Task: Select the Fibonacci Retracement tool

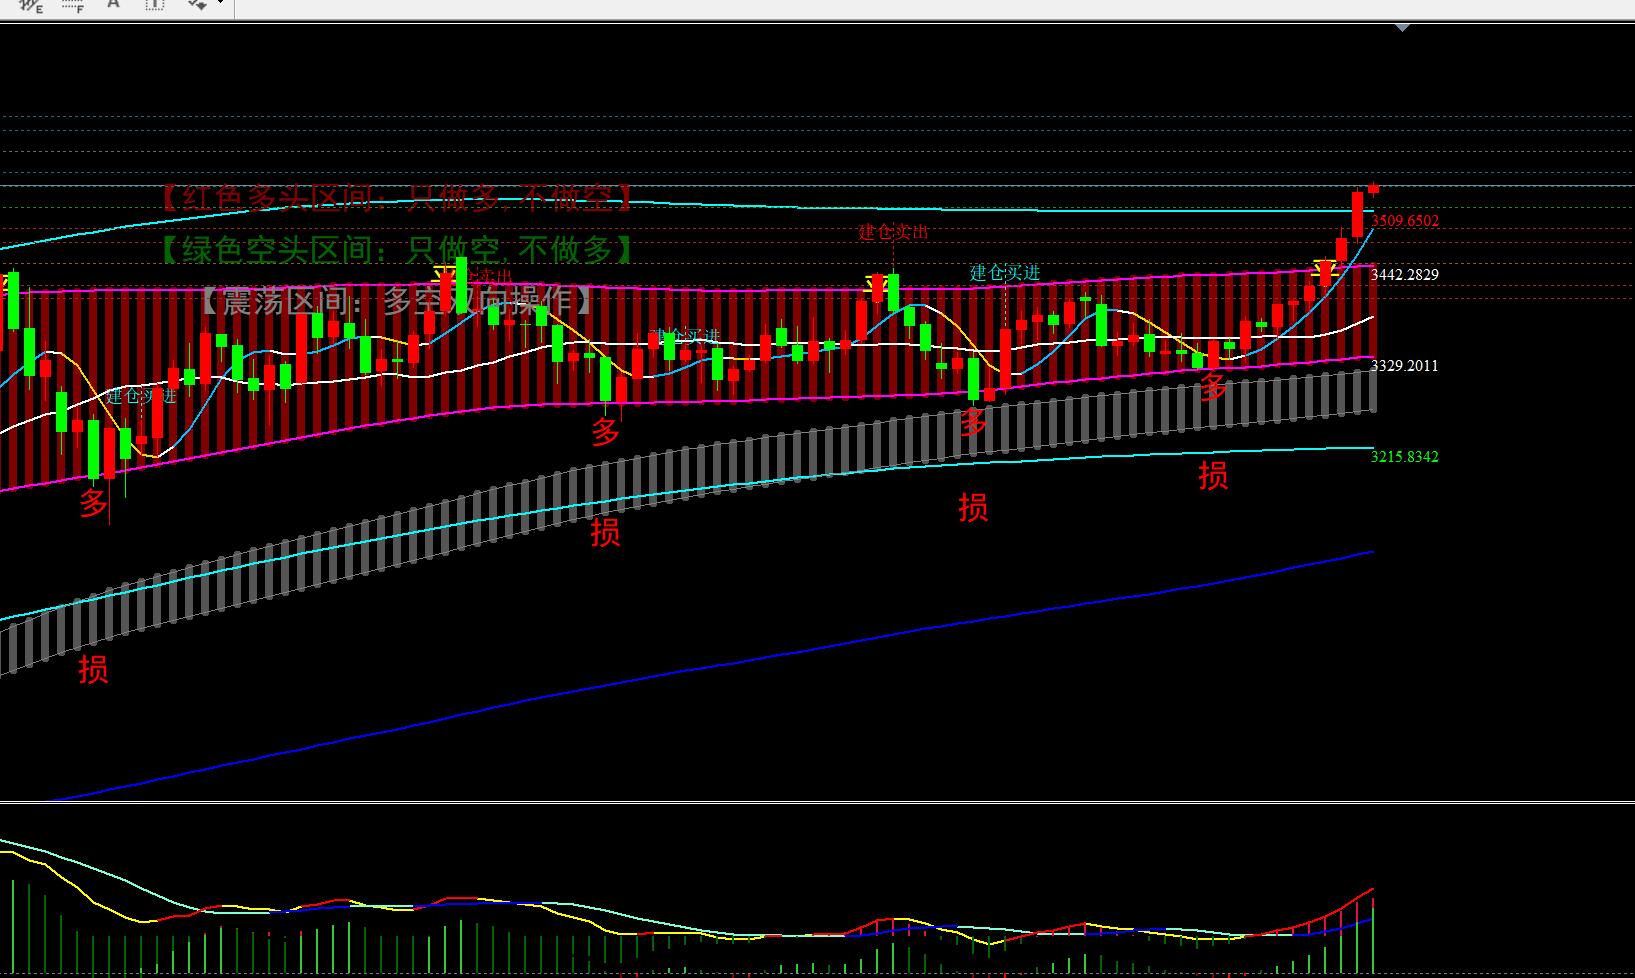Action: (x=72, y=5)
